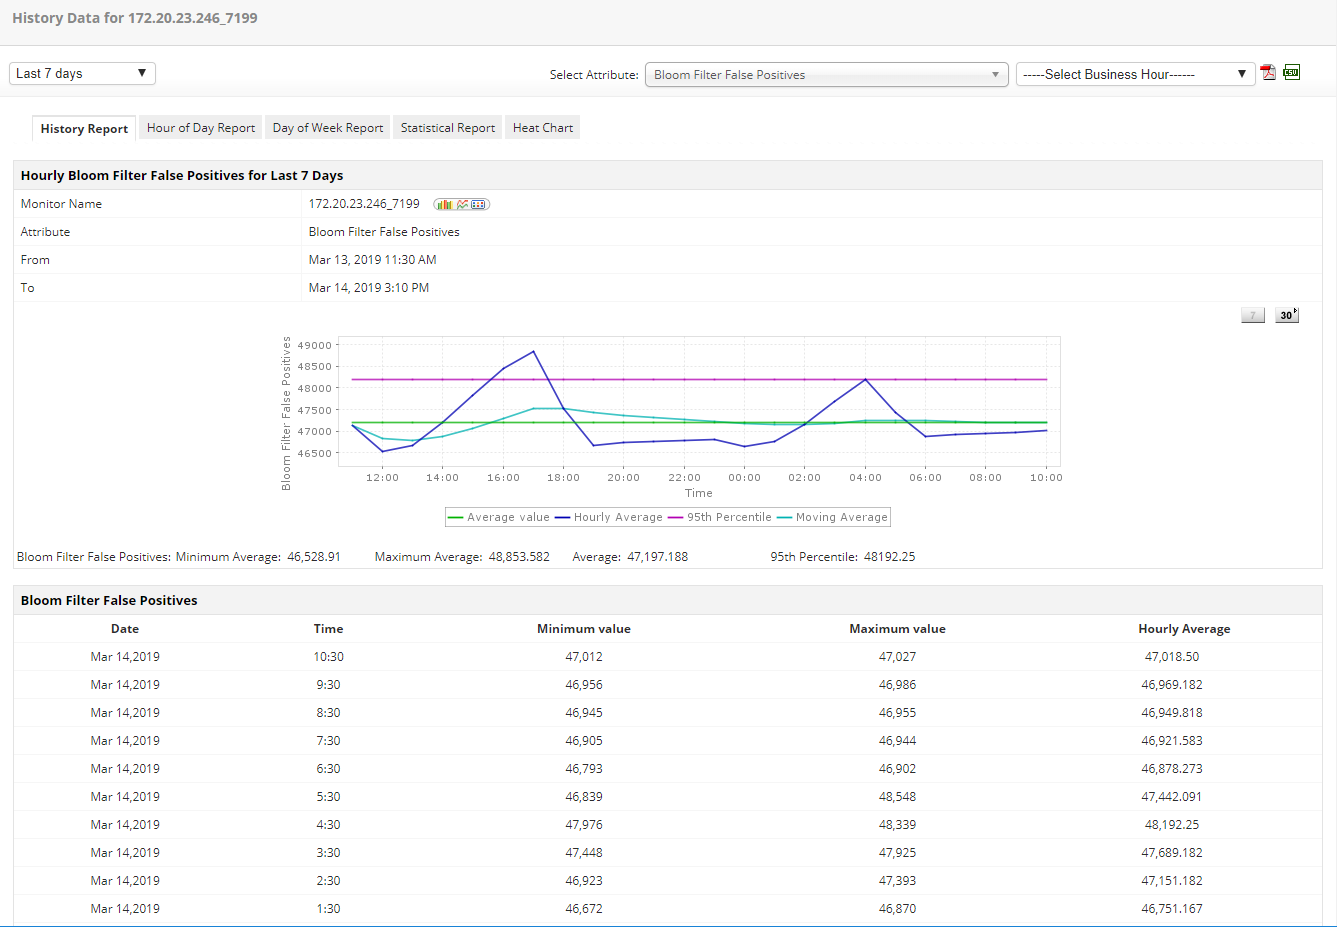Click the grid icon beside monitor name
This screenshot has width=1337, height=927.
pos(479,204)
